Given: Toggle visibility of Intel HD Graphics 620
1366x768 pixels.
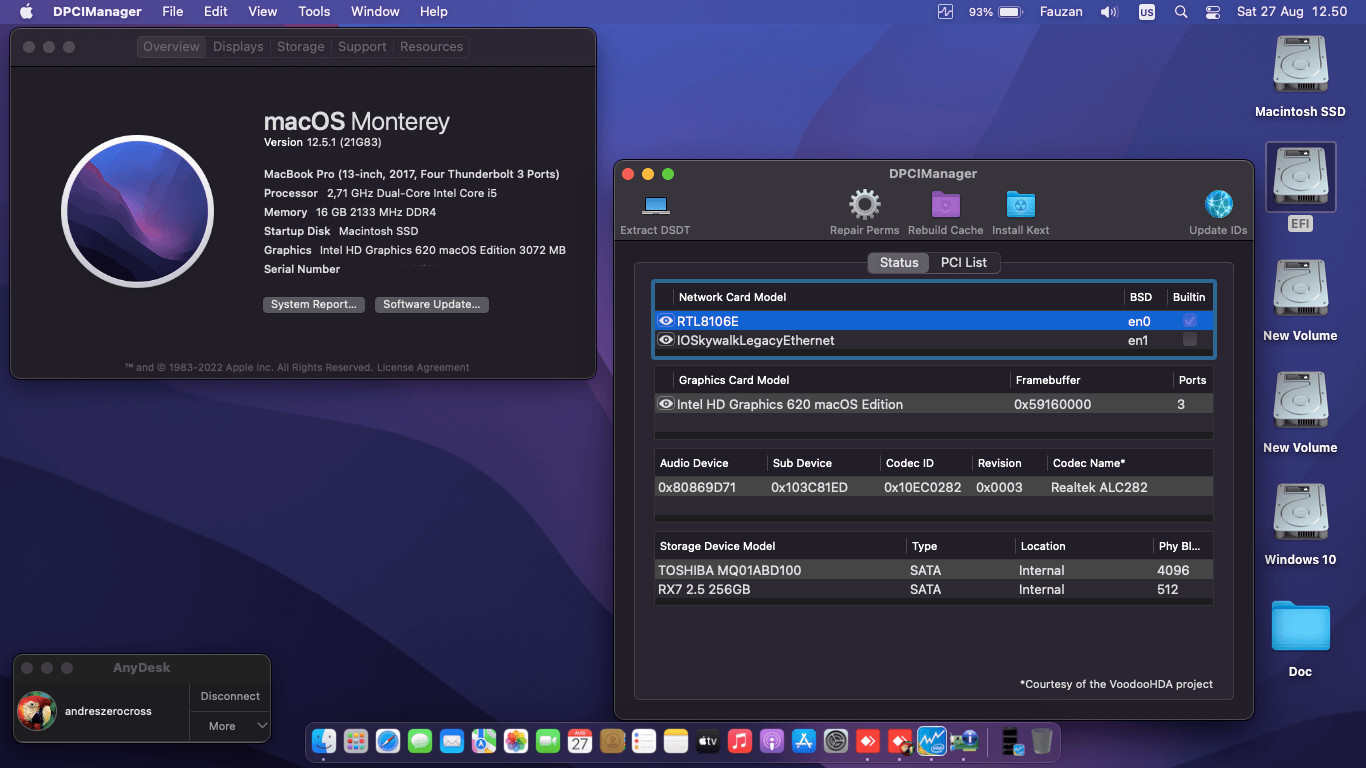Looking at the screenshot, I should (x=666, y=404).
